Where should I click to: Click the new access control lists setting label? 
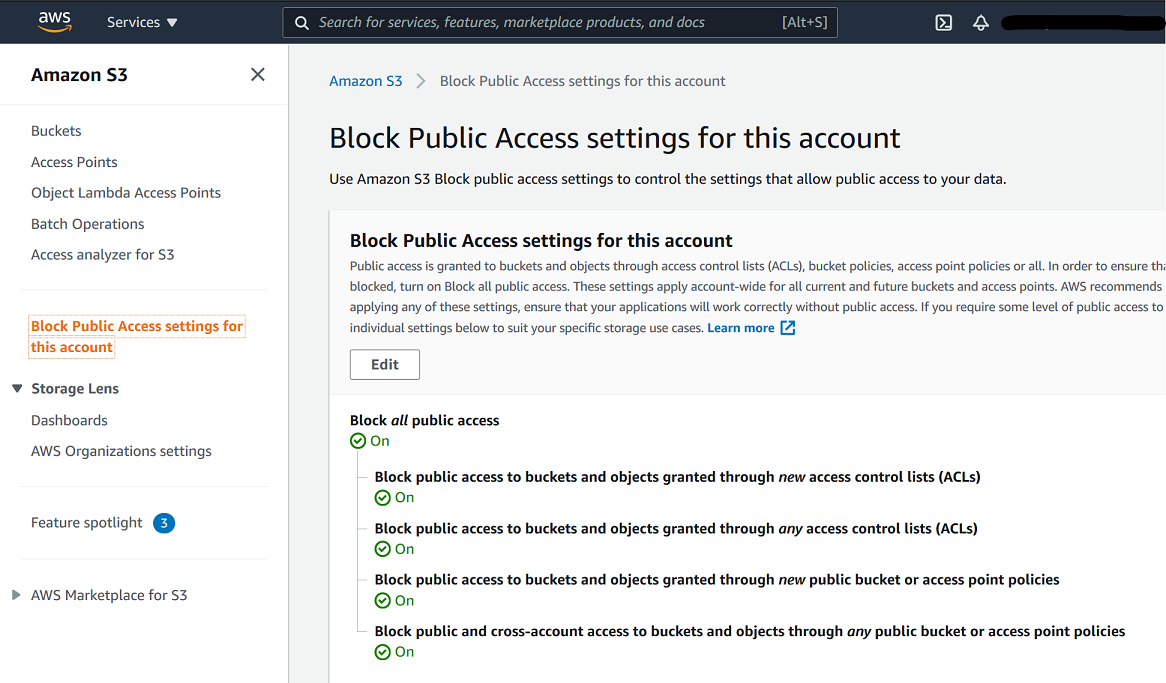tap(677, 477)
